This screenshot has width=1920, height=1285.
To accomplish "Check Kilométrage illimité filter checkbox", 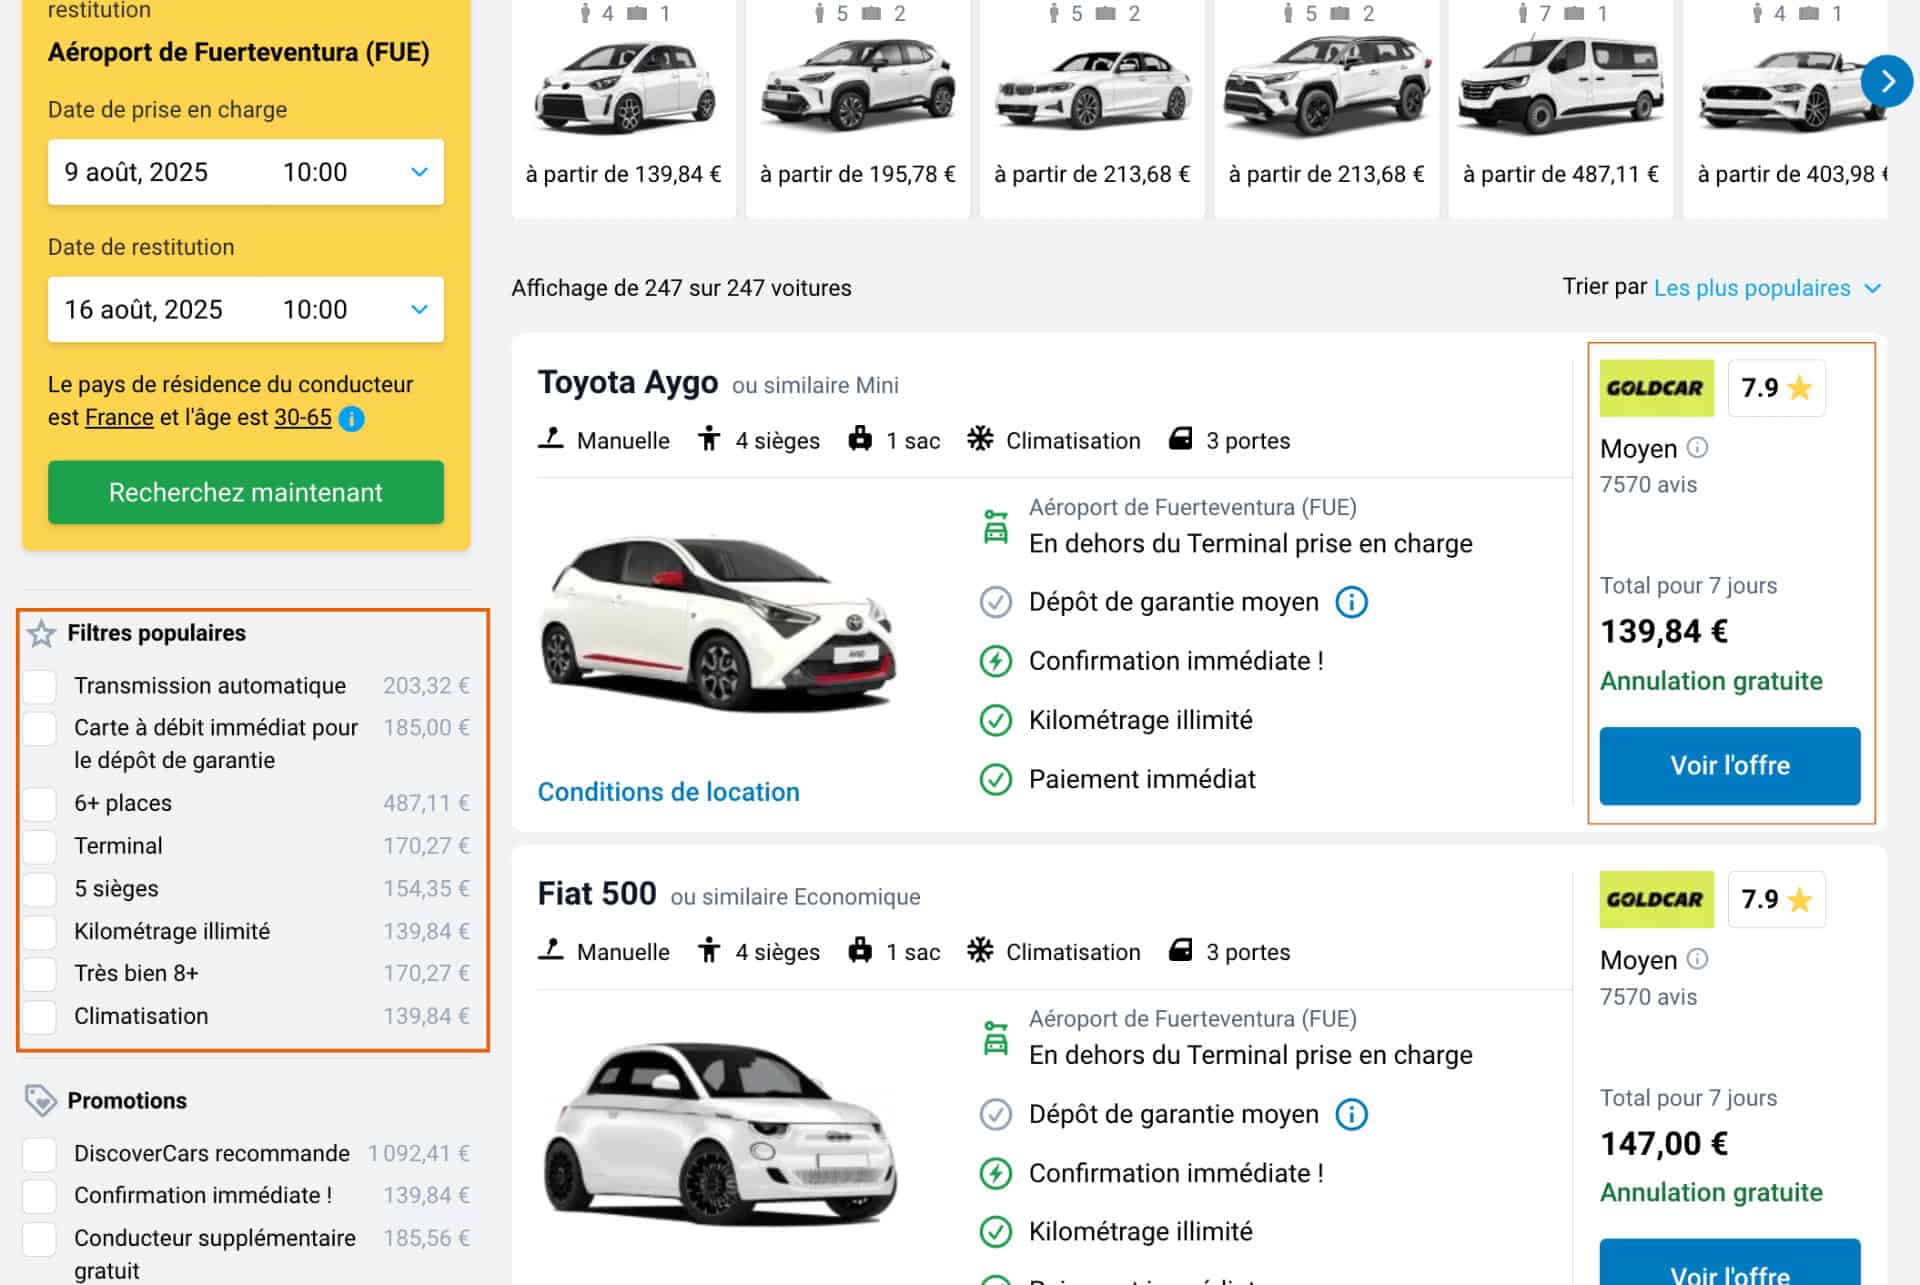I will pos(40,931).
